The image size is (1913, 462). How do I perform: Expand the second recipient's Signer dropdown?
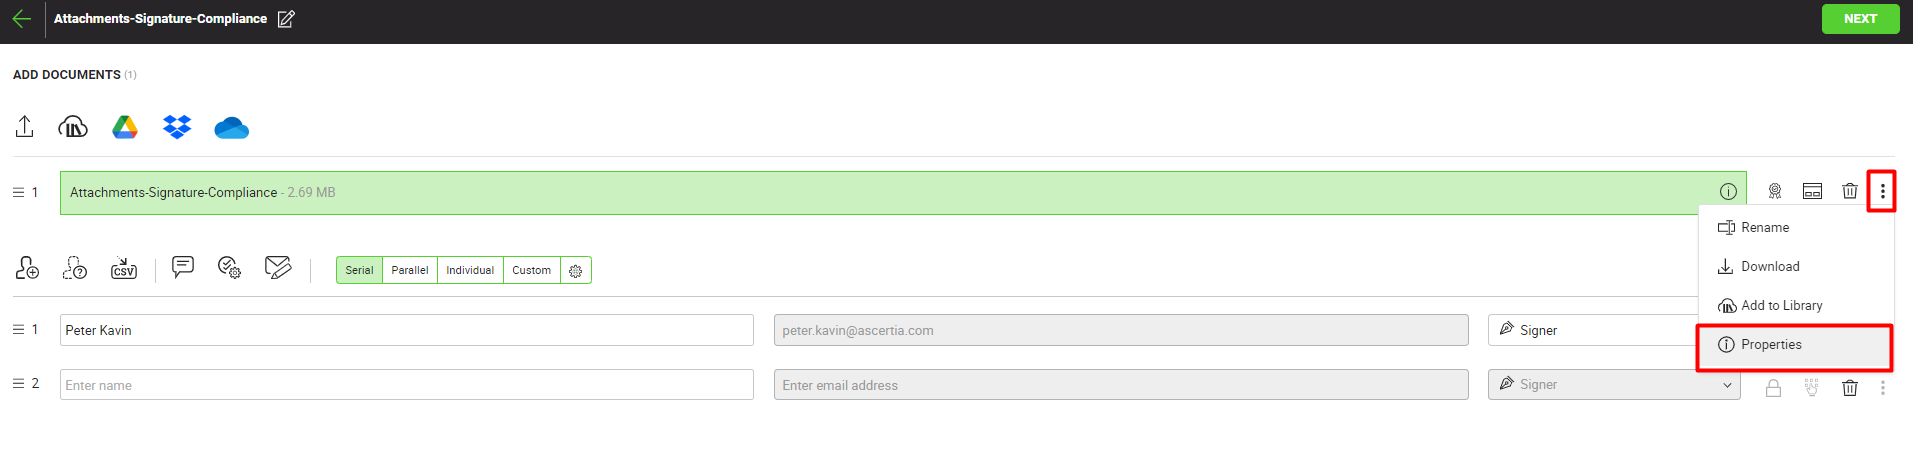coord(1613,385)
